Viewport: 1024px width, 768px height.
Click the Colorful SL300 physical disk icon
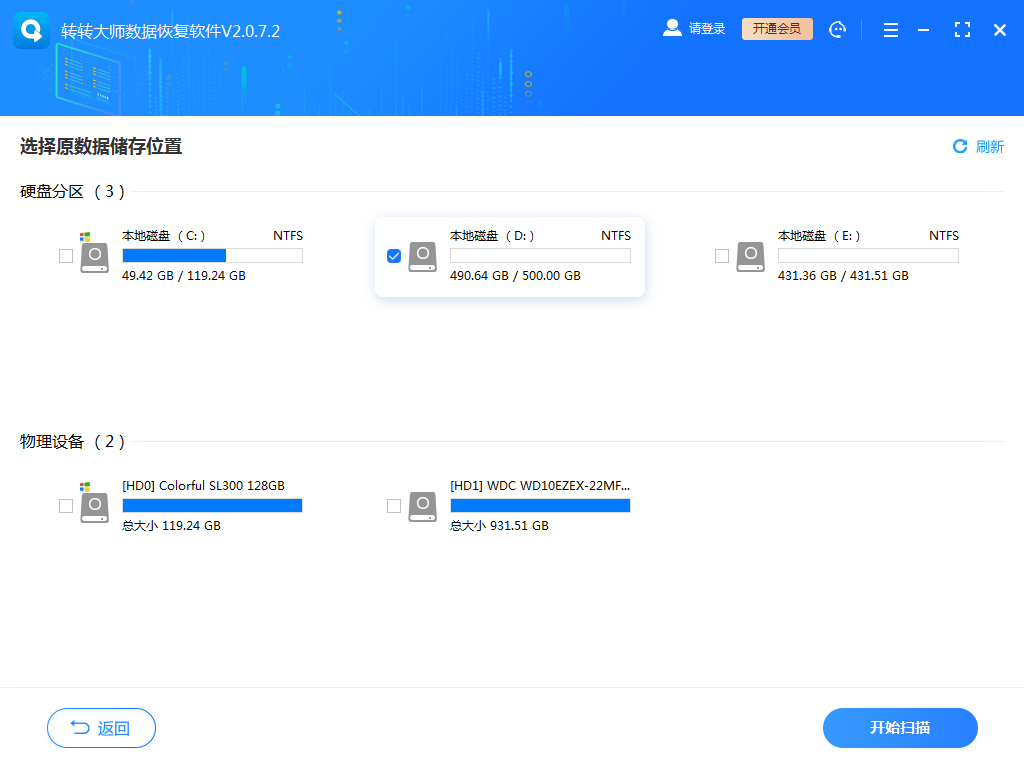coord(95,506)
